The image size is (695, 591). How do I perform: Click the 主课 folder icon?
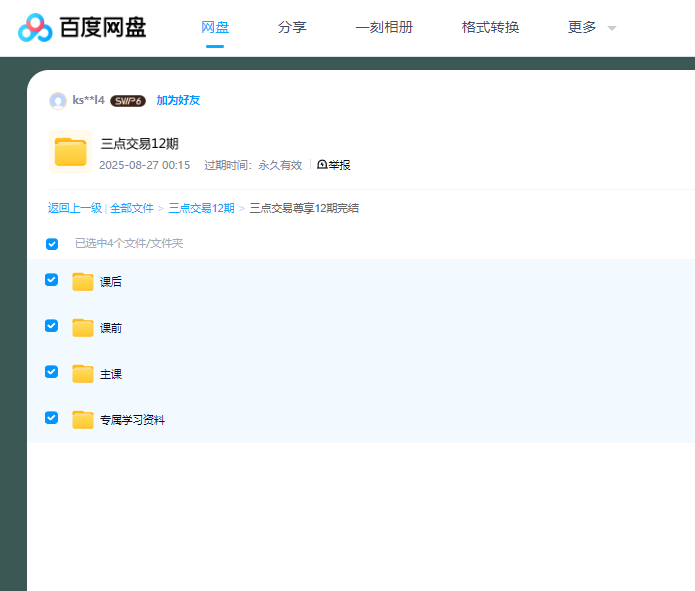tap(83, 374)
